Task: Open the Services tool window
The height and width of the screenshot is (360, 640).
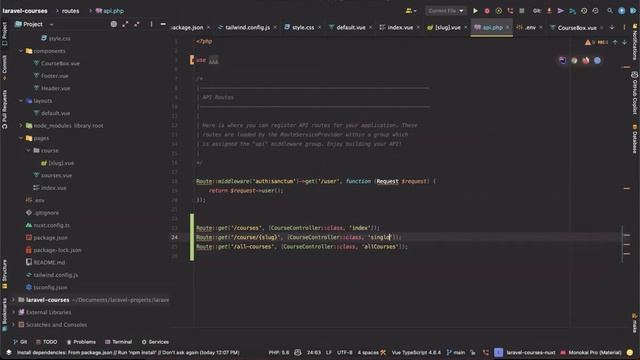Action: coord(155,342)
